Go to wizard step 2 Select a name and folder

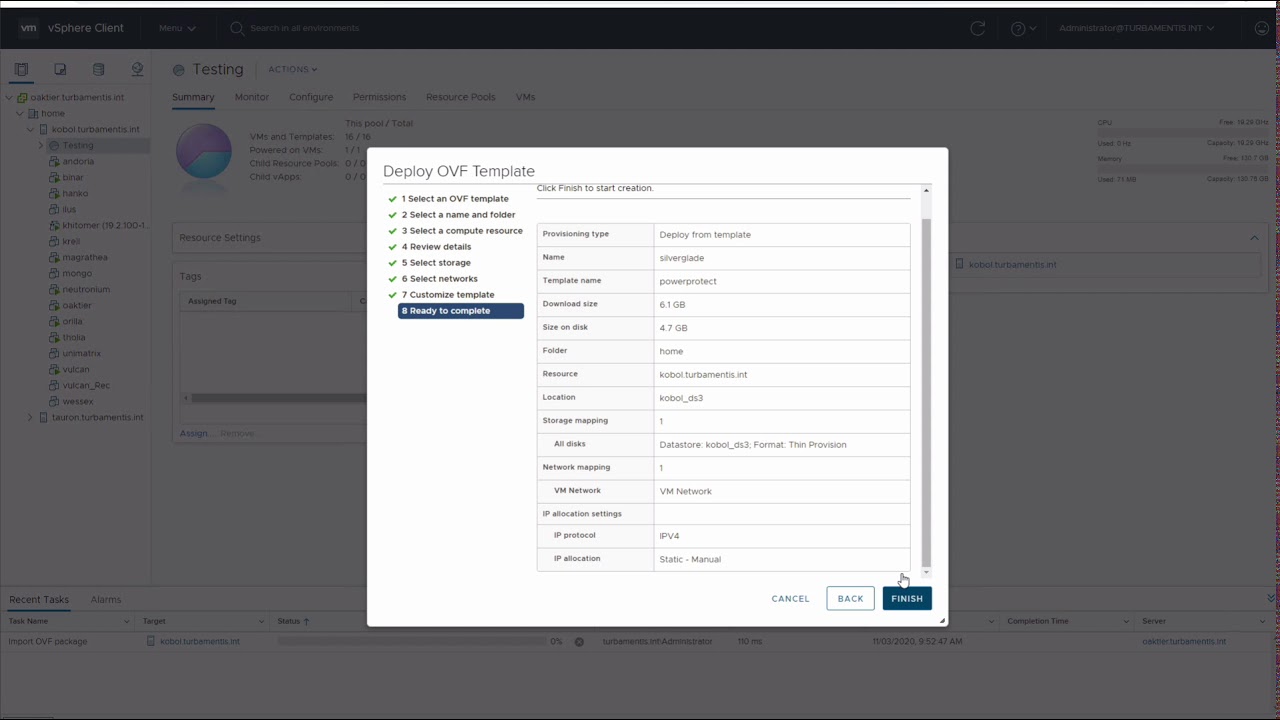coord(458,215)
